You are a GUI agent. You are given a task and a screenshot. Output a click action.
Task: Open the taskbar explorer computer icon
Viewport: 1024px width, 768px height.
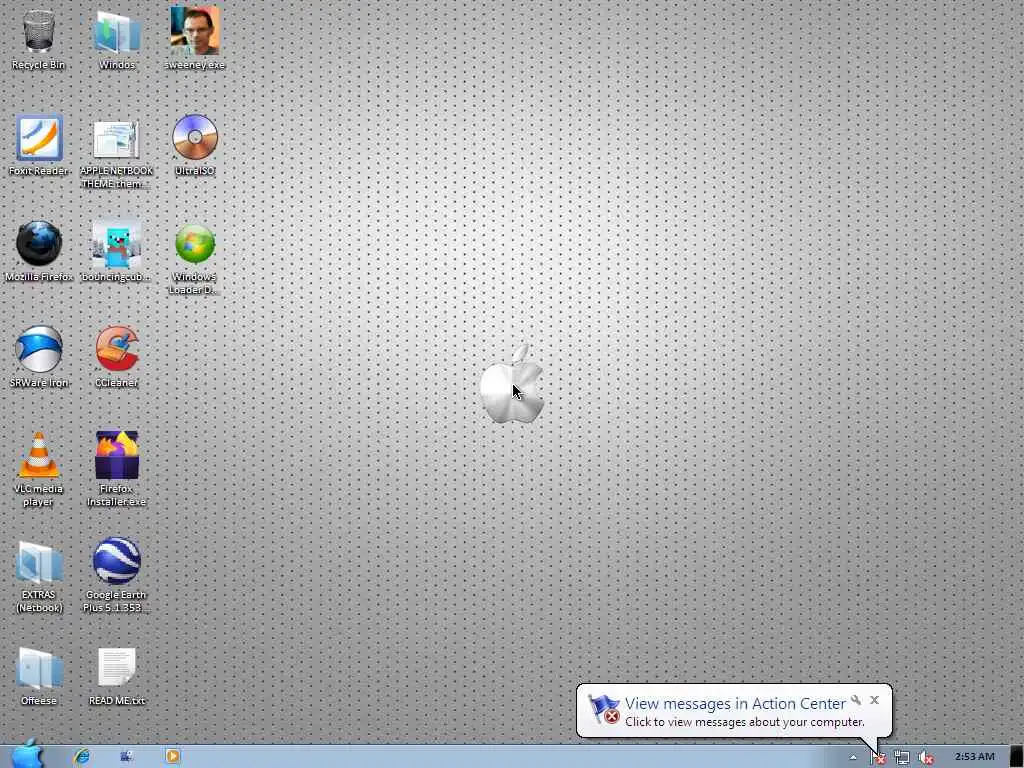click(x=127, y=756)
